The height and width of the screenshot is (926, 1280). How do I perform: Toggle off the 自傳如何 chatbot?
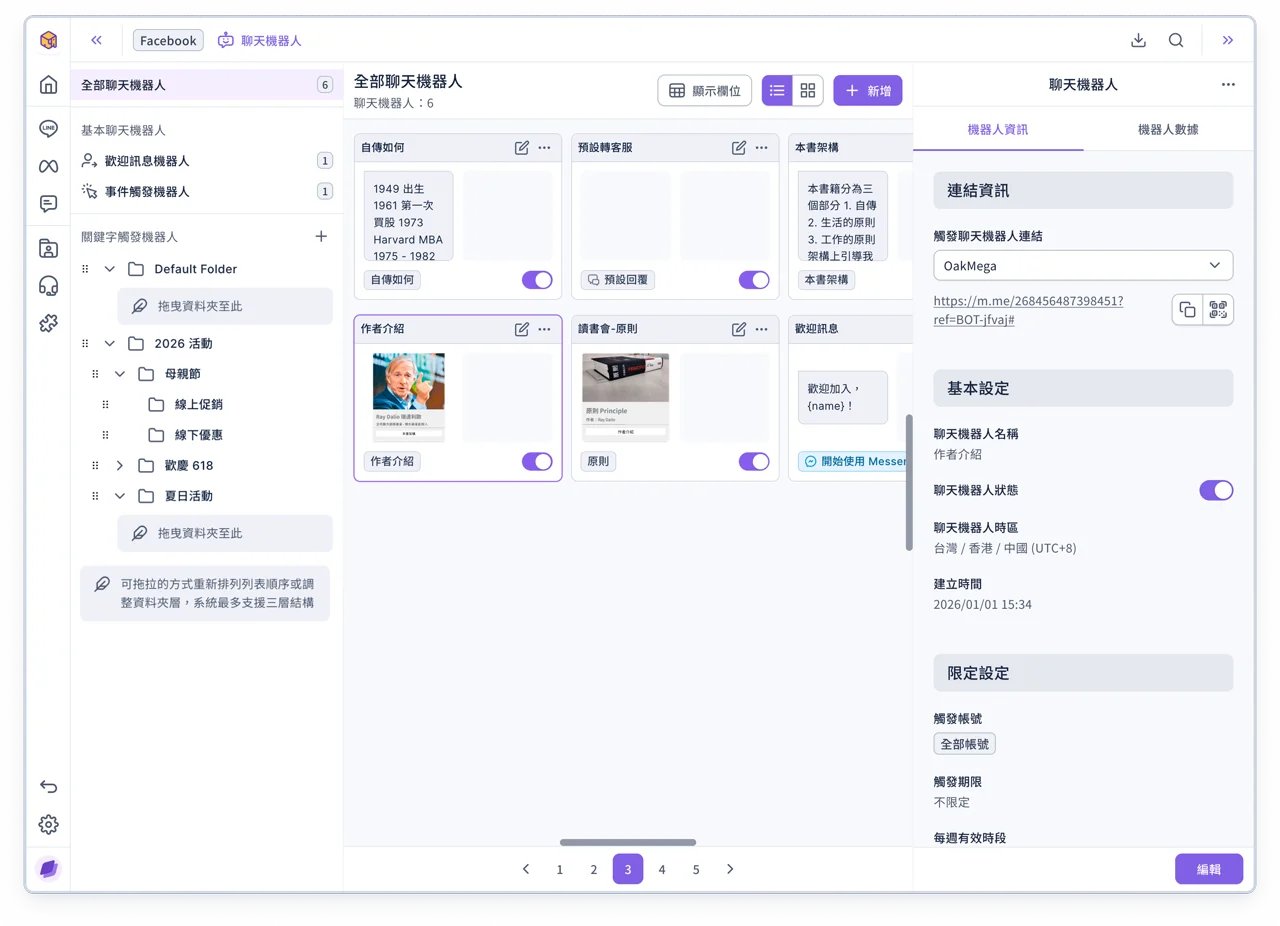click(537, 280)
